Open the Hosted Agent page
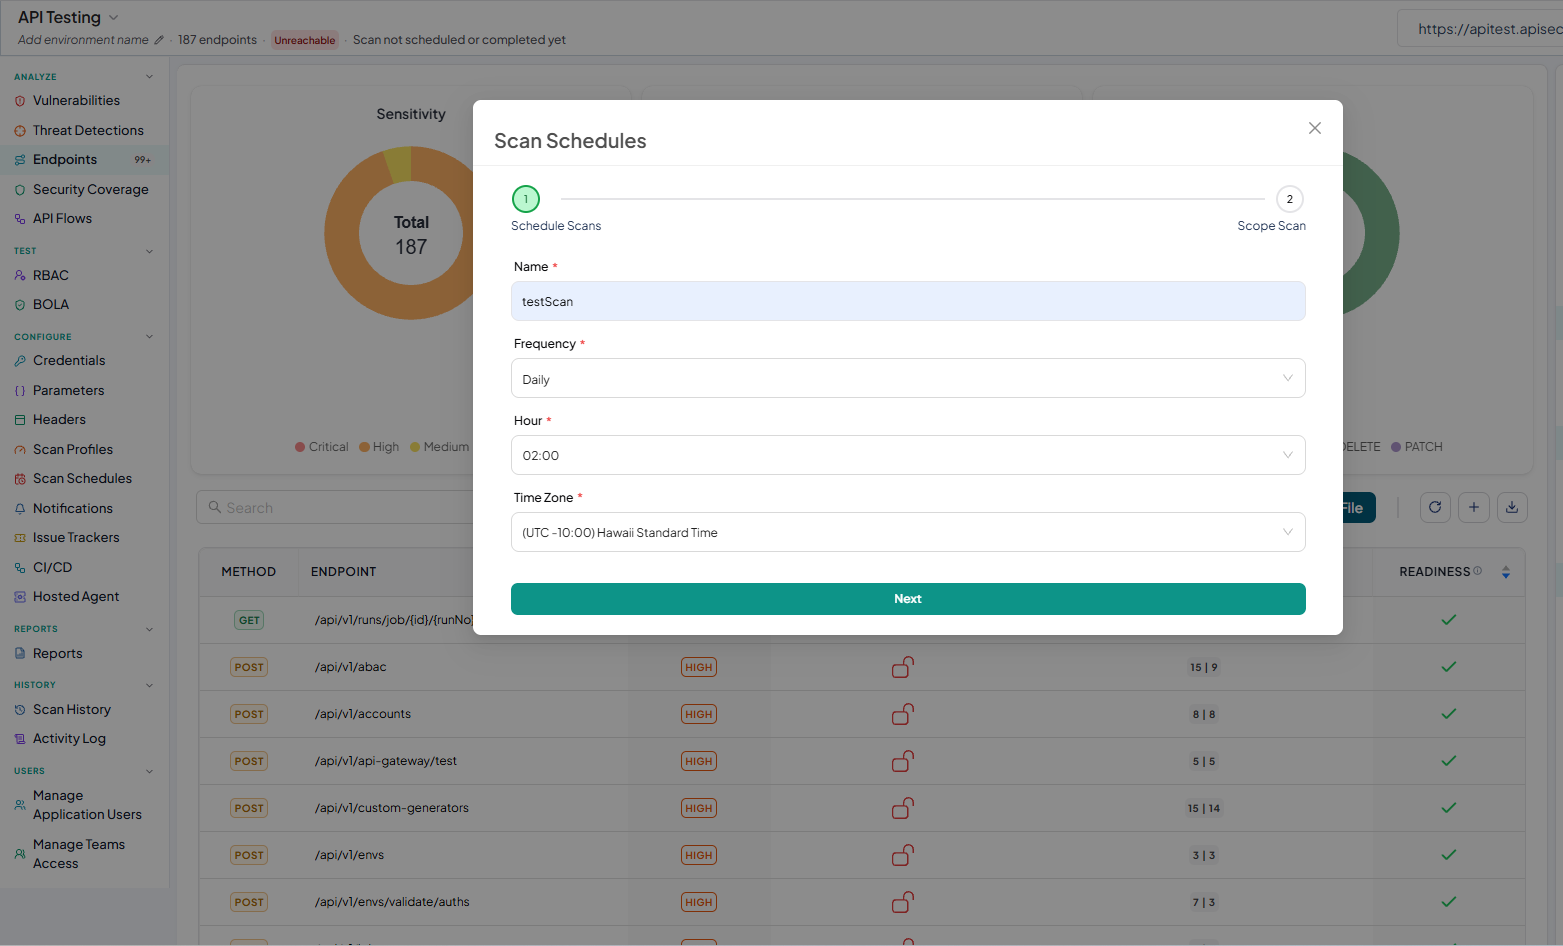This screenshot has width=1563, height=946. pos(76,597)
